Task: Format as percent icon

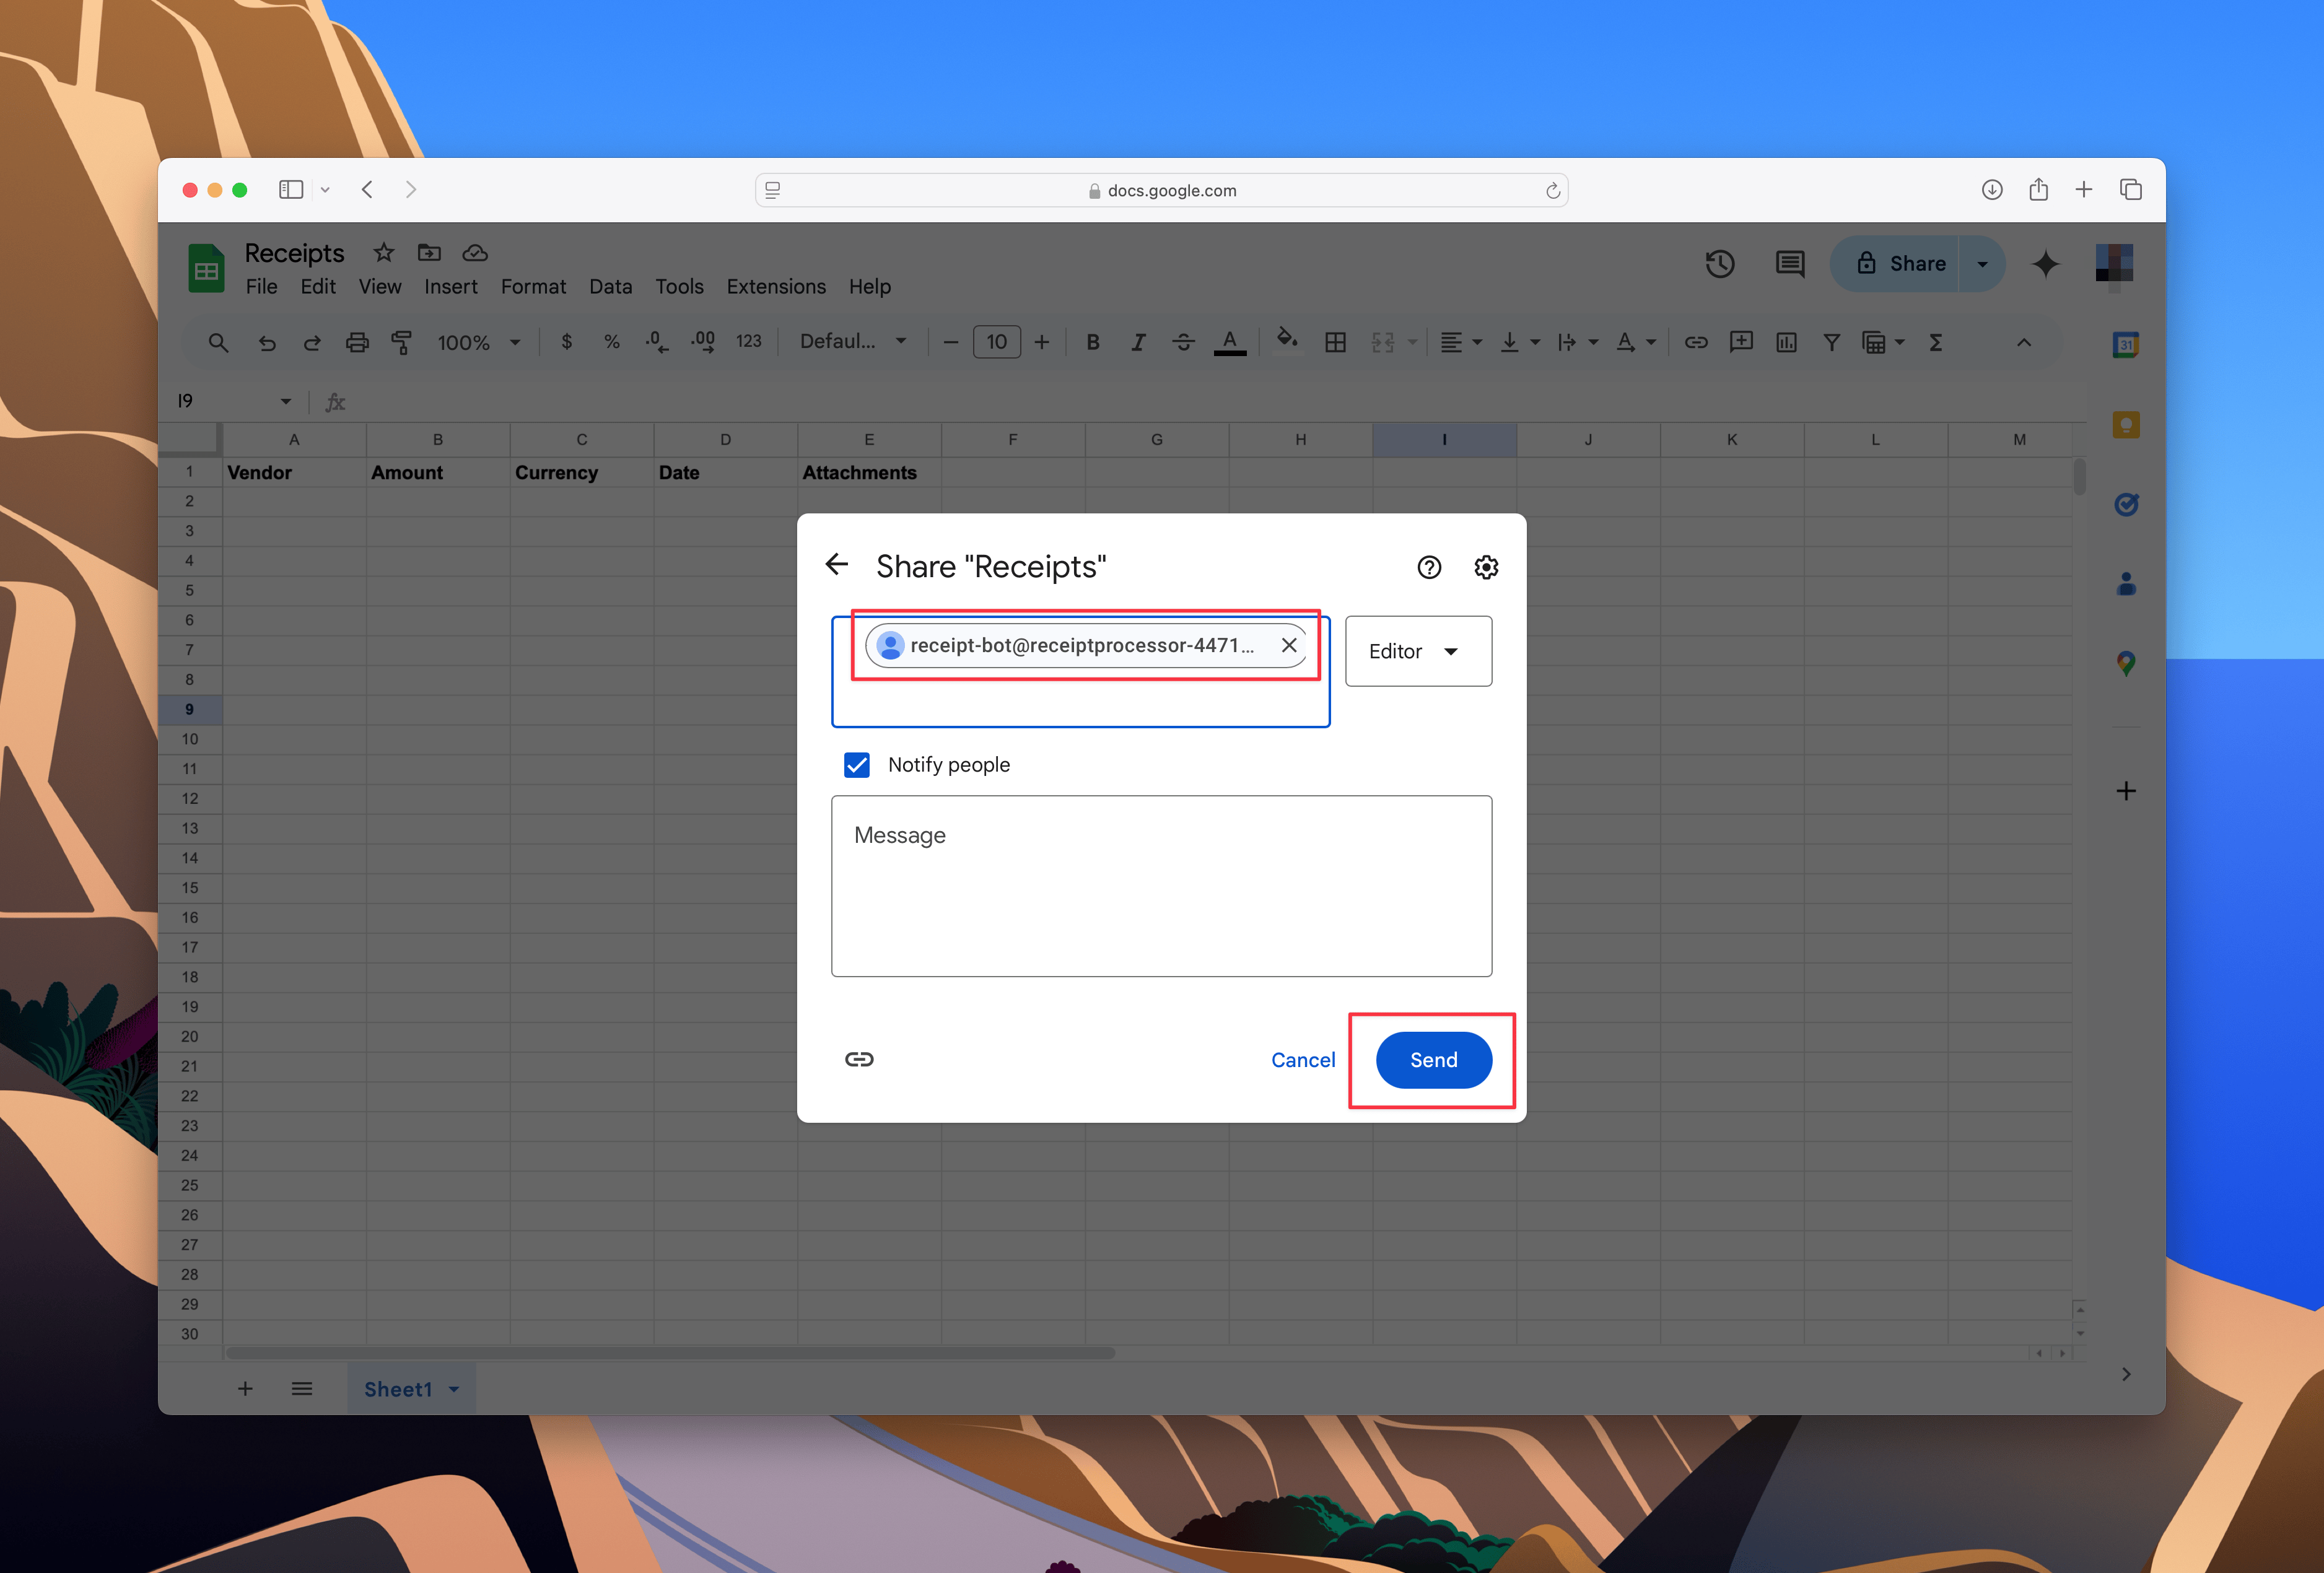Action: 612,342
